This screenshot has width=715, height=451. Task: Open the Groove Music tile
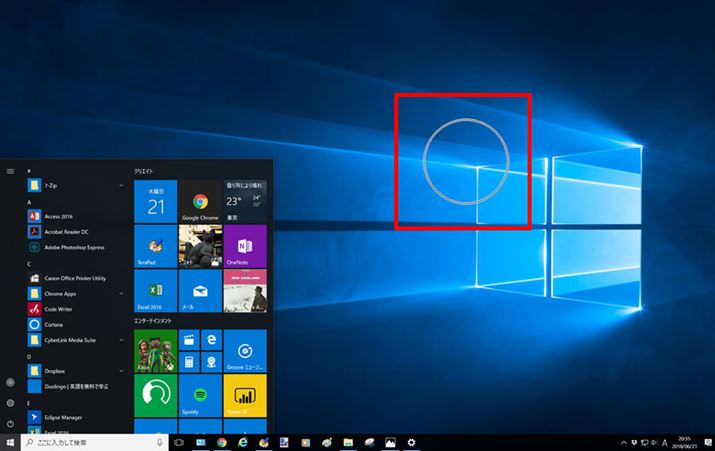(245, 351)
